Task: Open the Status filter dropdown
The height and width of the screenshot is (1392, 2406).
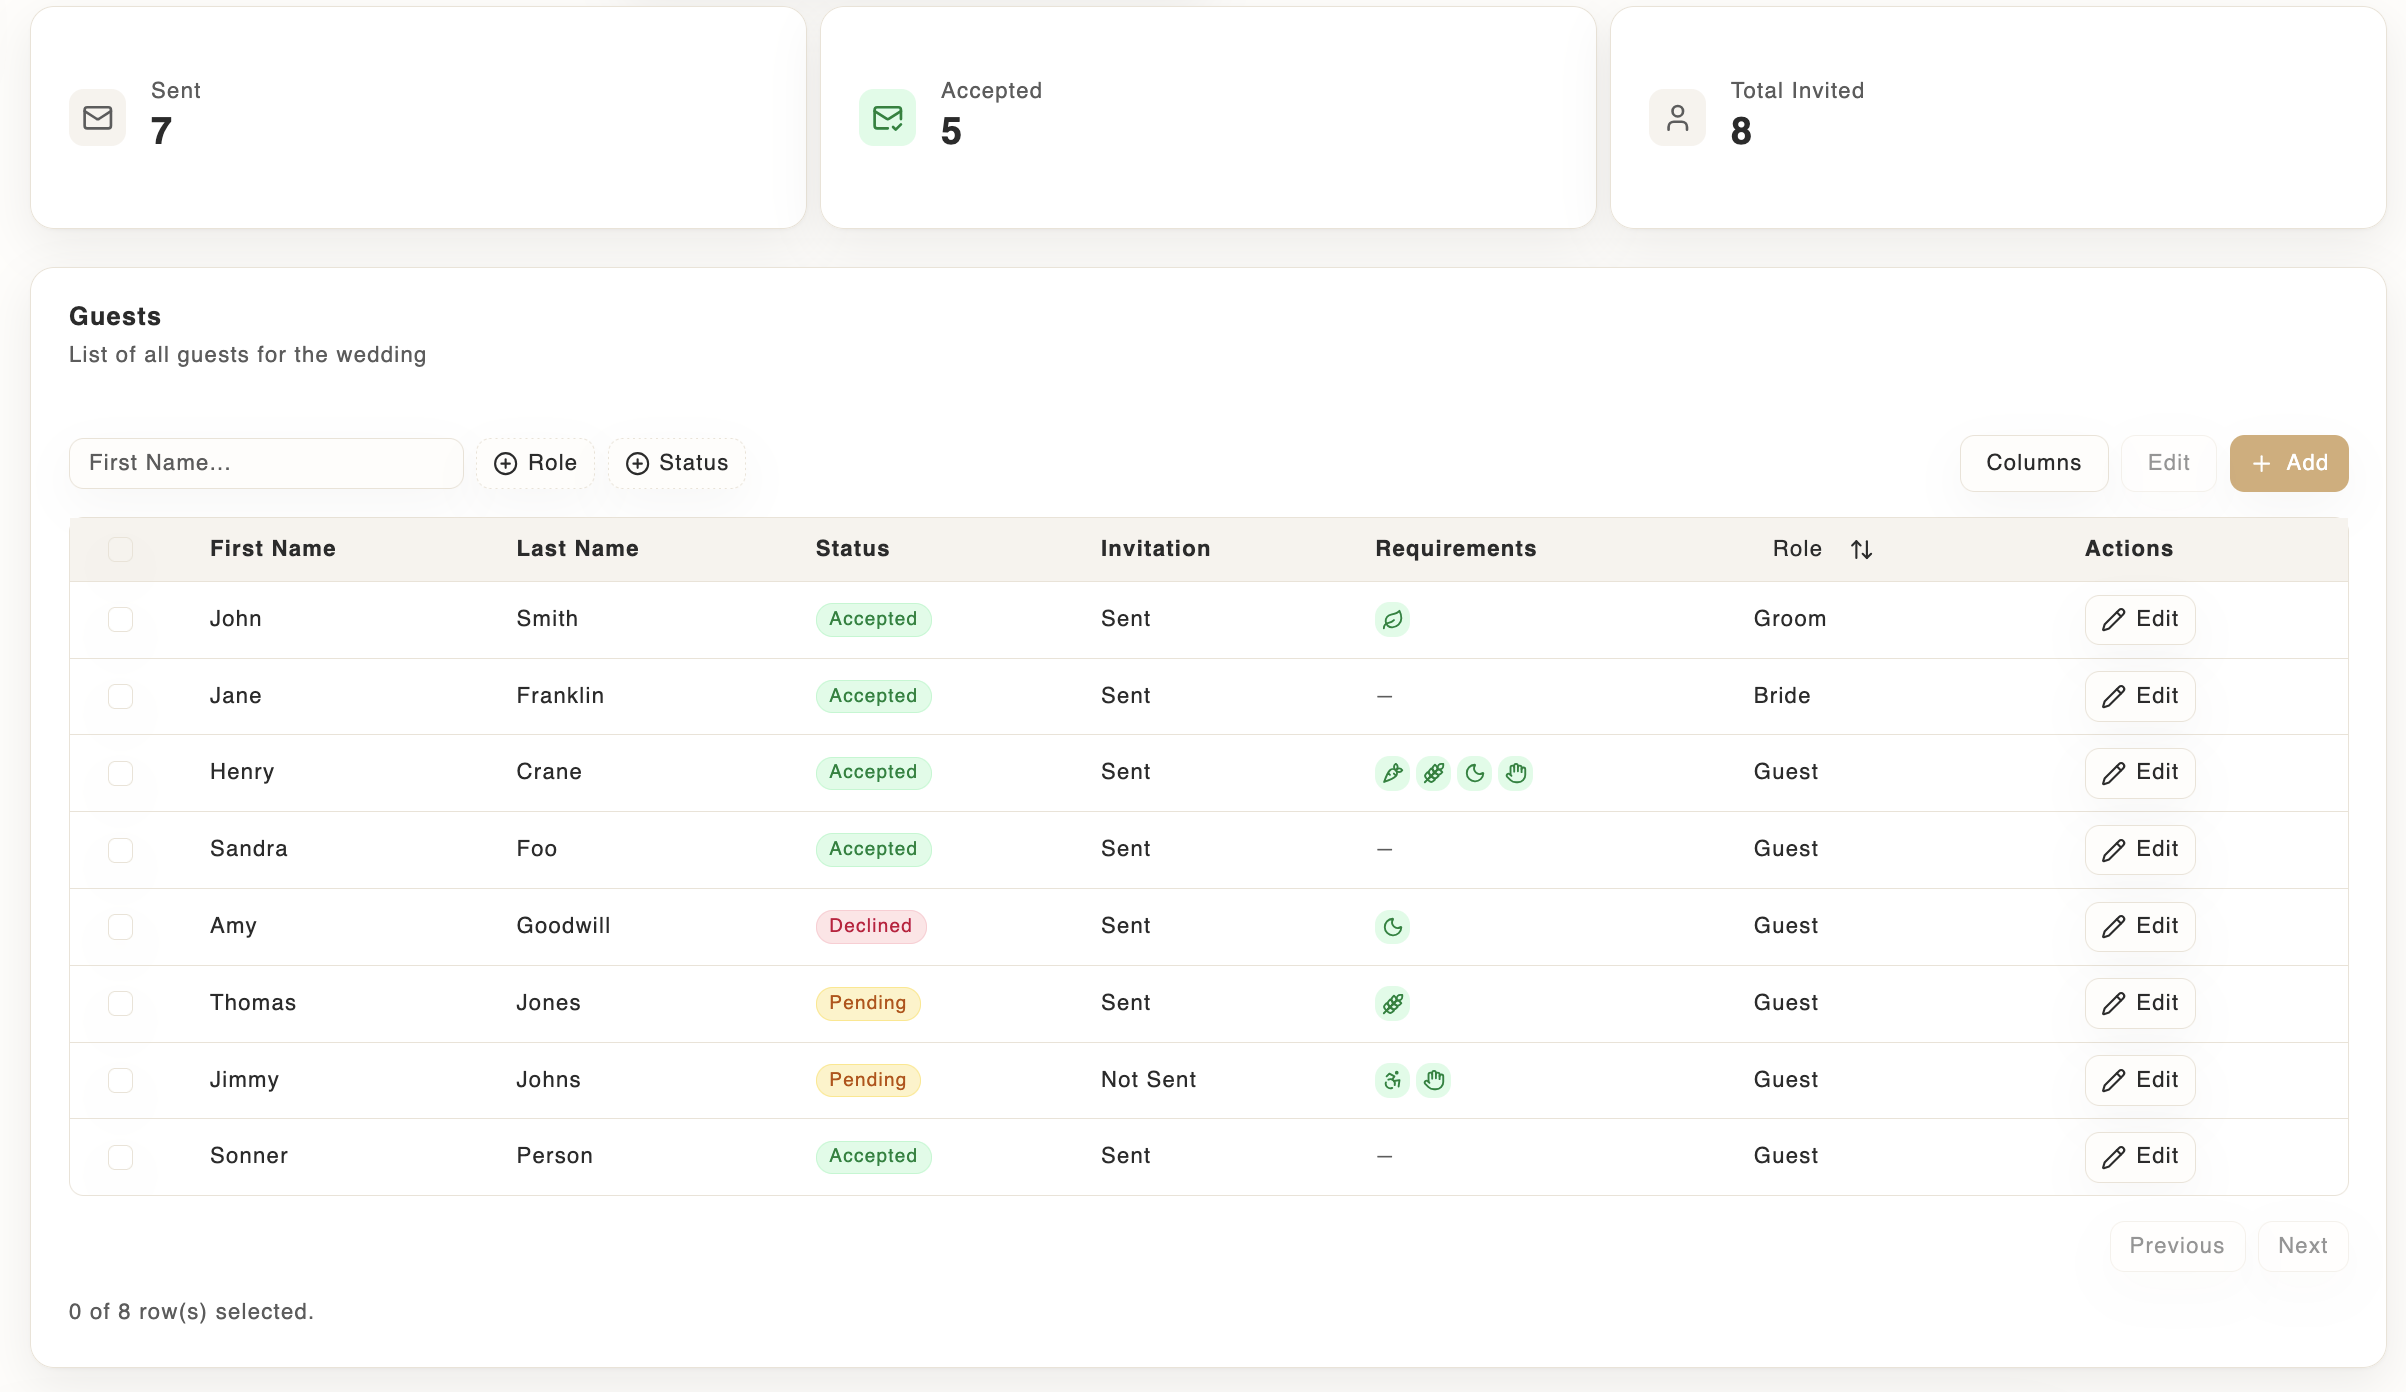Action: pos(677,462)
